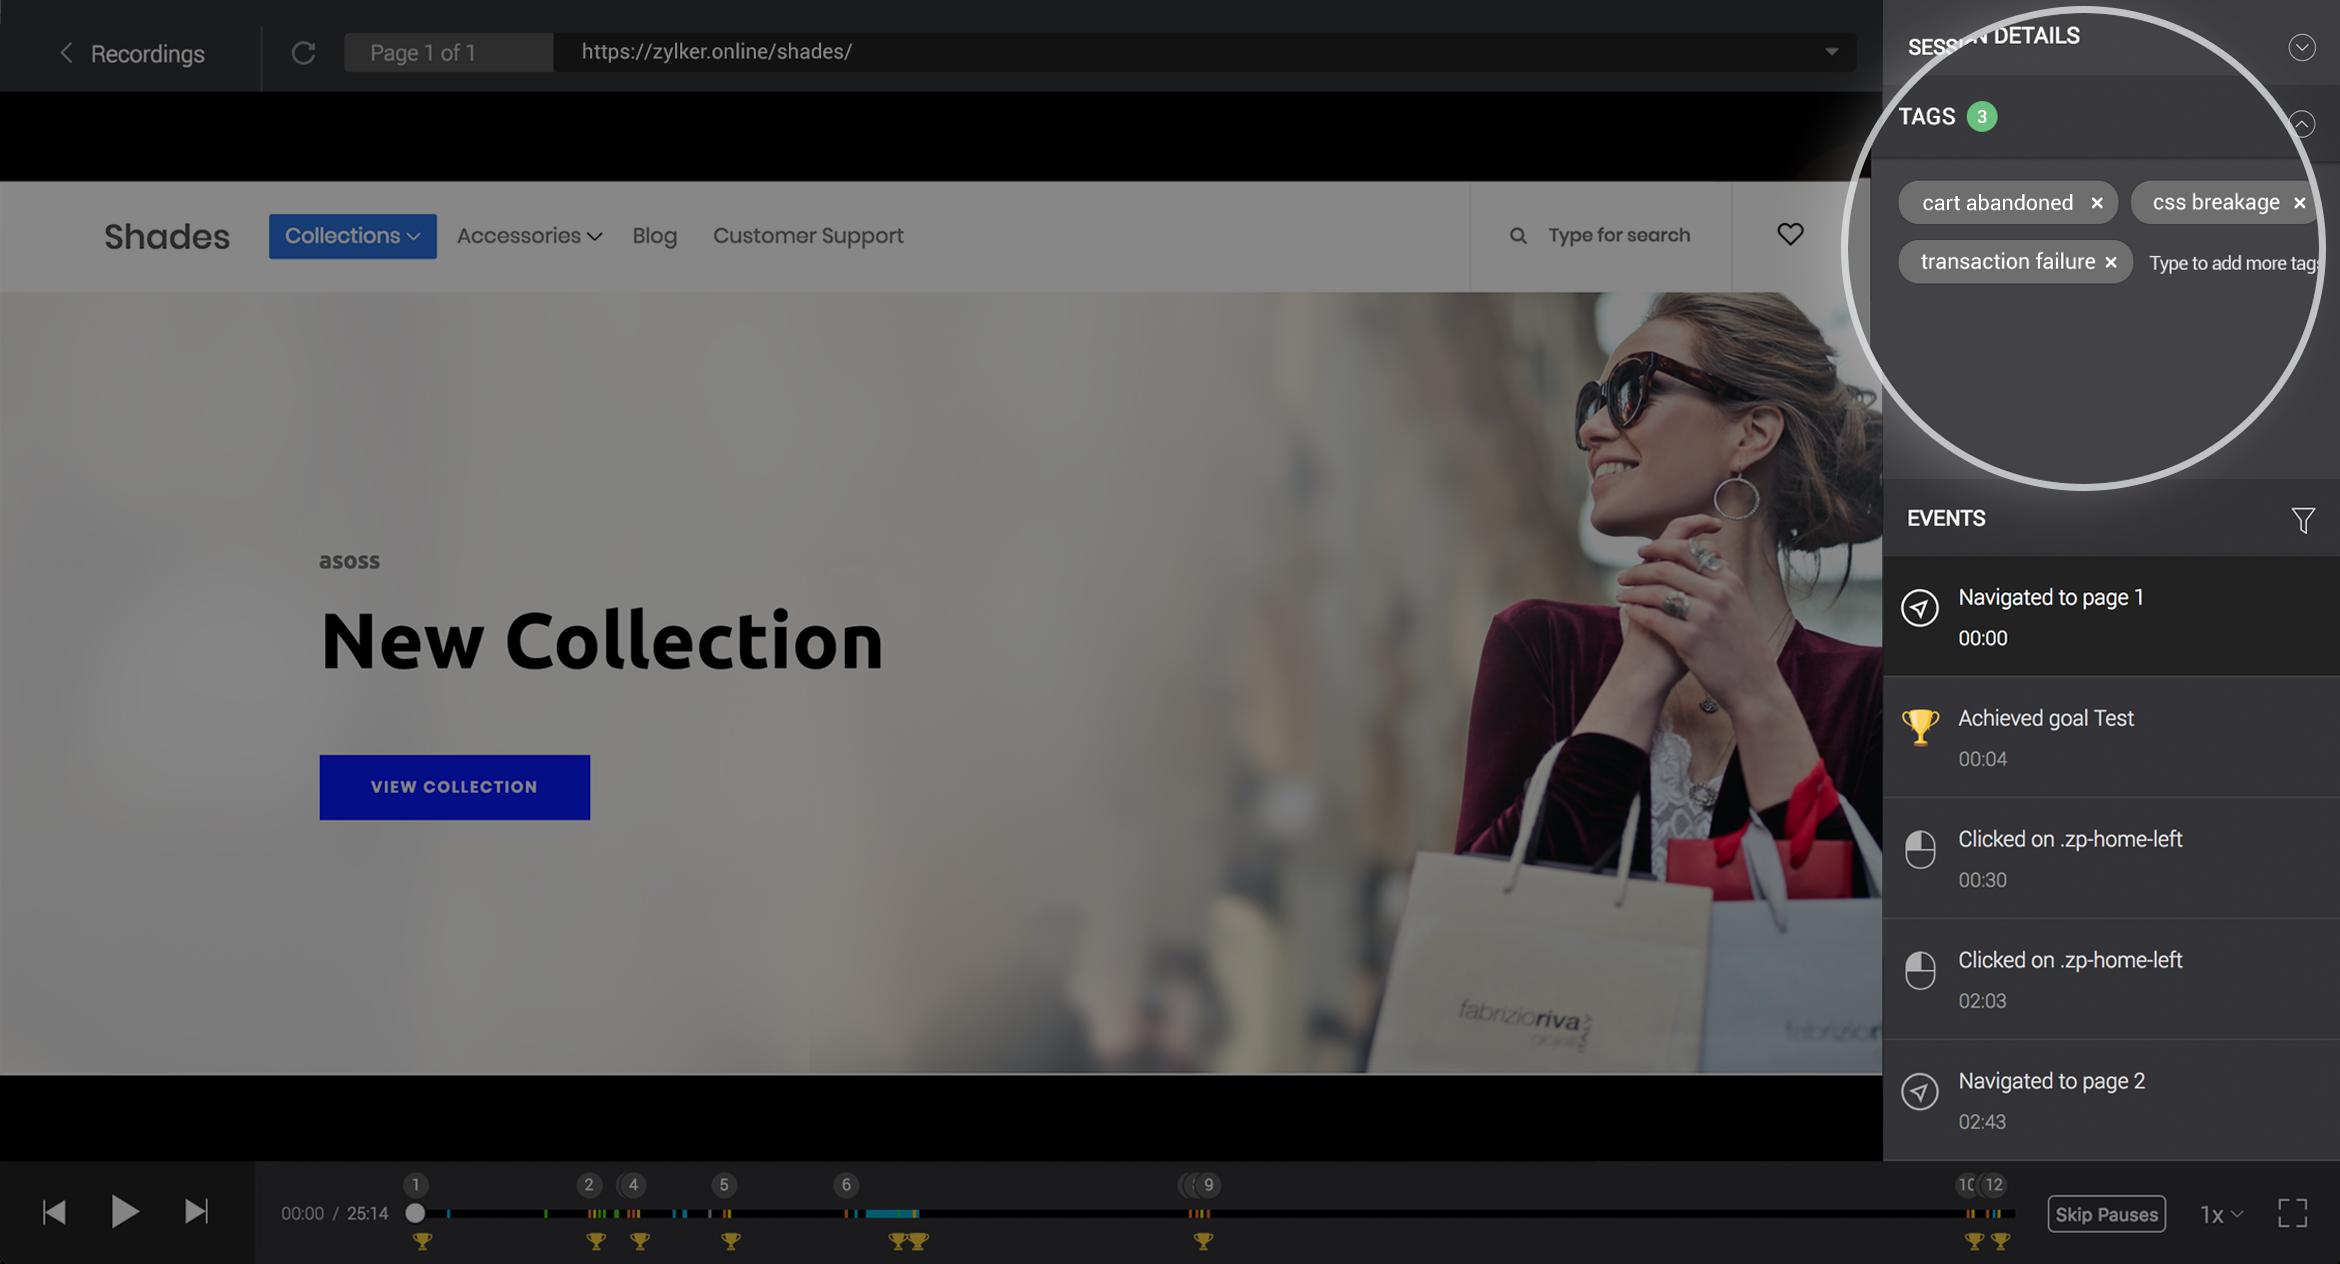Click the cursor click icon for .zp-home-left
The image size is (2340, 1264).
(1920, 848)
